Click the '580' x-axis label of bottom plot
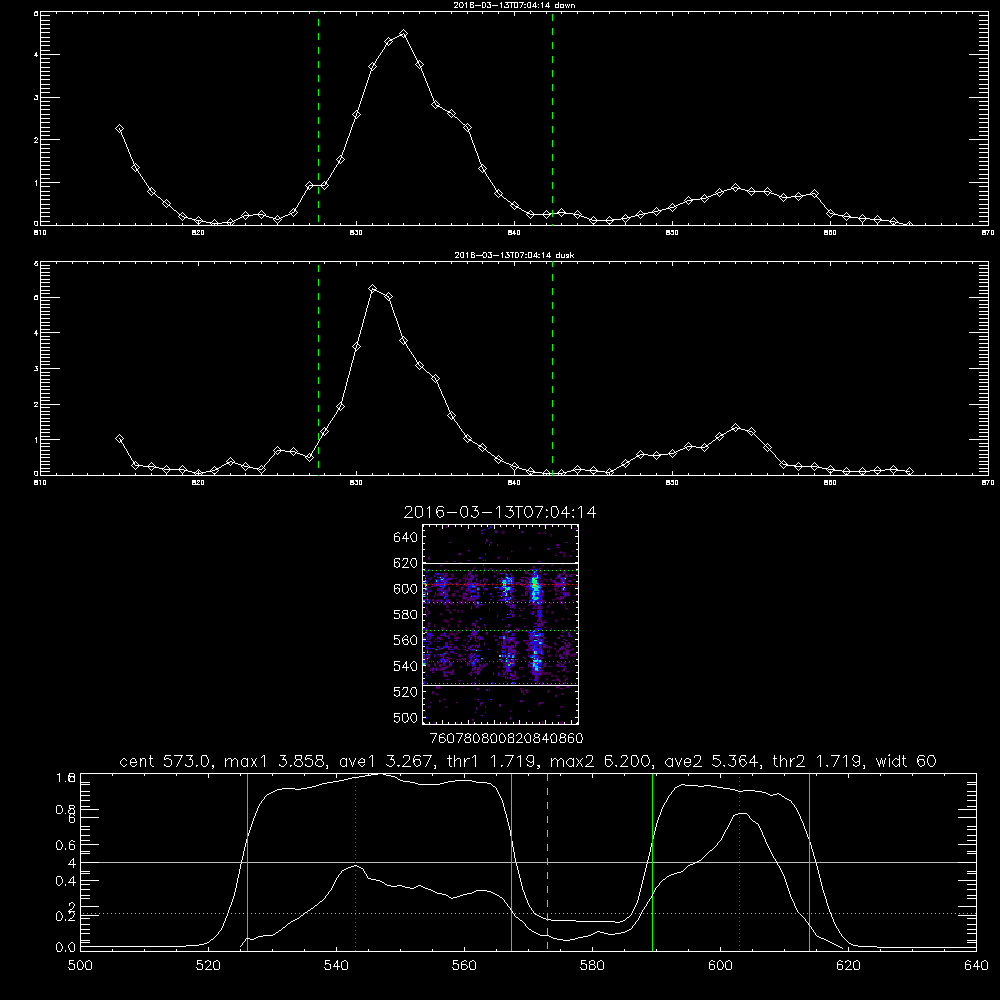 (592, 966)
